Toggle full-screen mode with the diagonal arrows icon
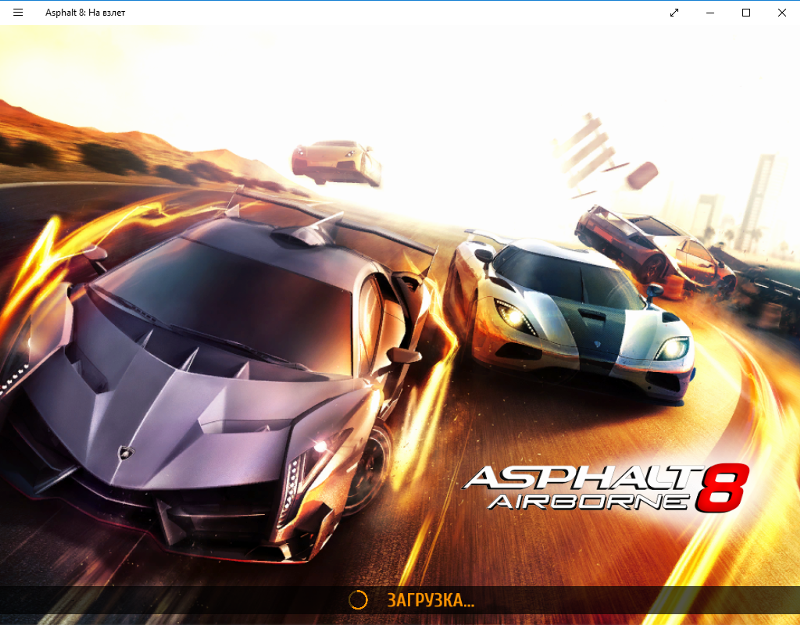Viewport: 800px width, 625px height. (674, 13)
